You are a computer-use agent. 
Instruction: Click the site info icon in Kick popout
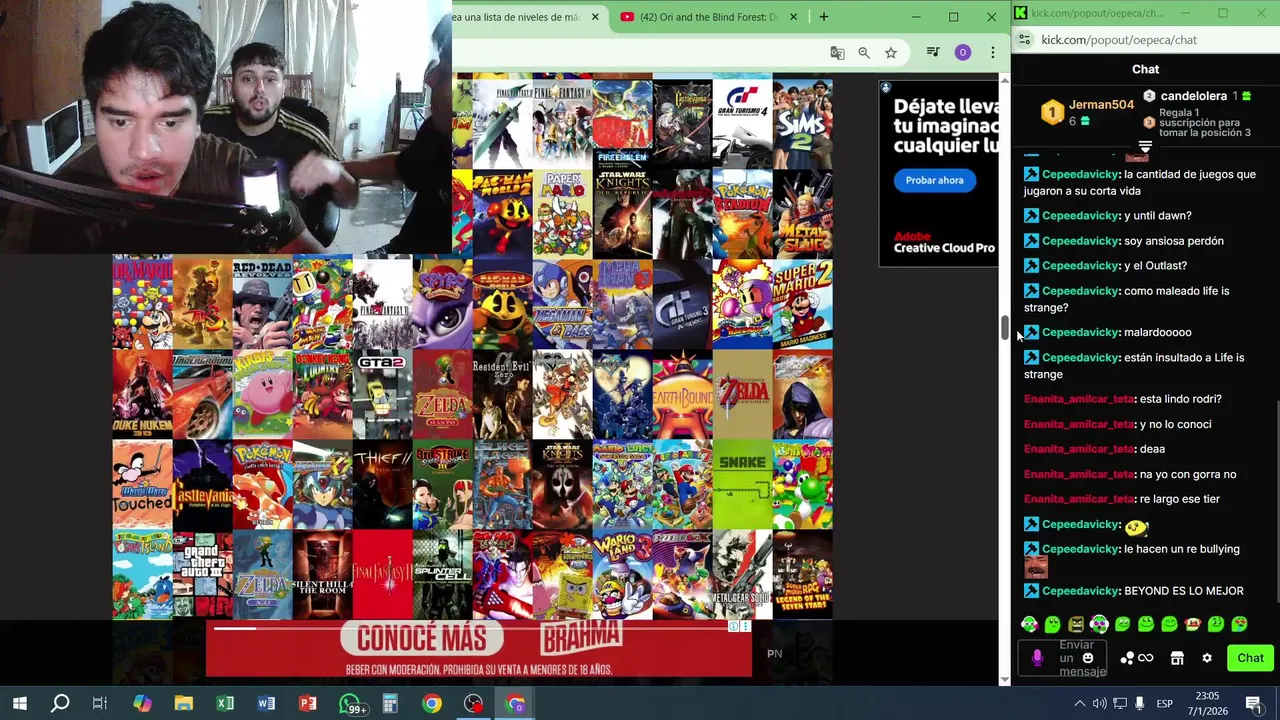[x=1024, y=40]
